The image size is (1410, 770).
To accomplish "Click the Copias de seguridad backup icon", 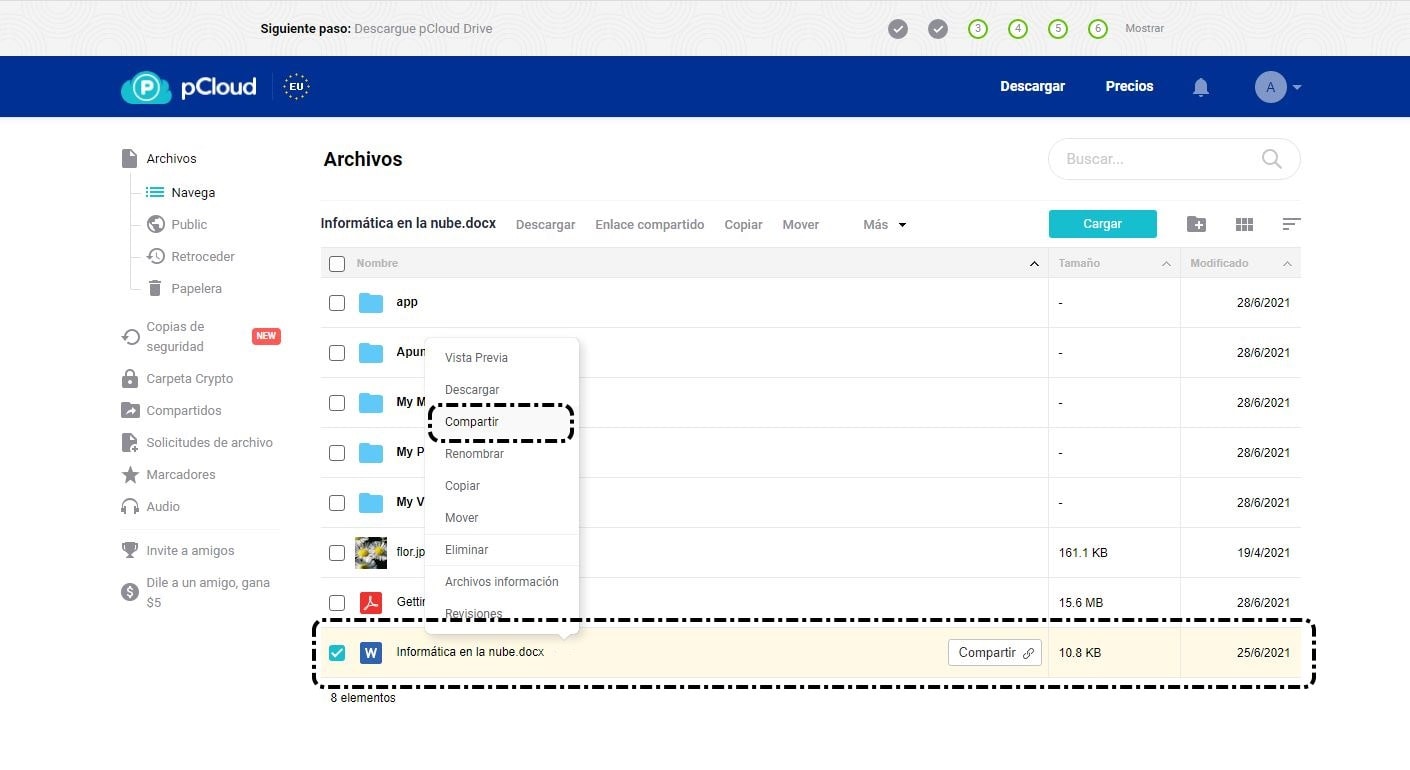I will [130, 337].
